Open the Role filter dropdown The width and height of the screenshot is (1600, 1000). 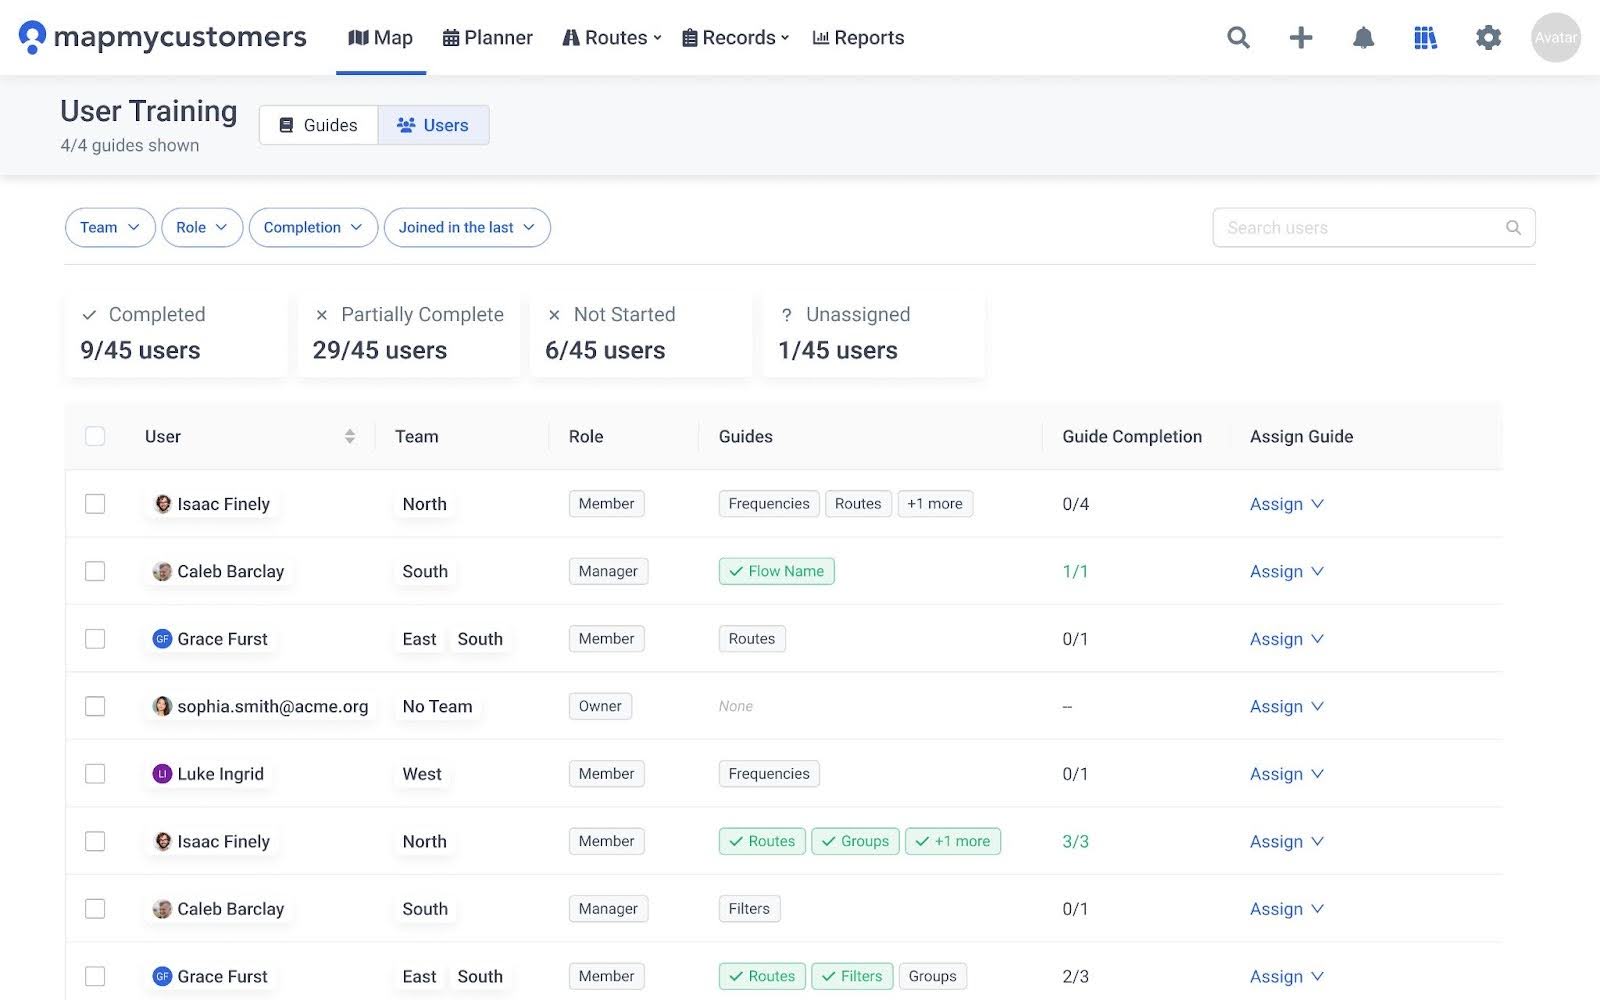(202, 227)
